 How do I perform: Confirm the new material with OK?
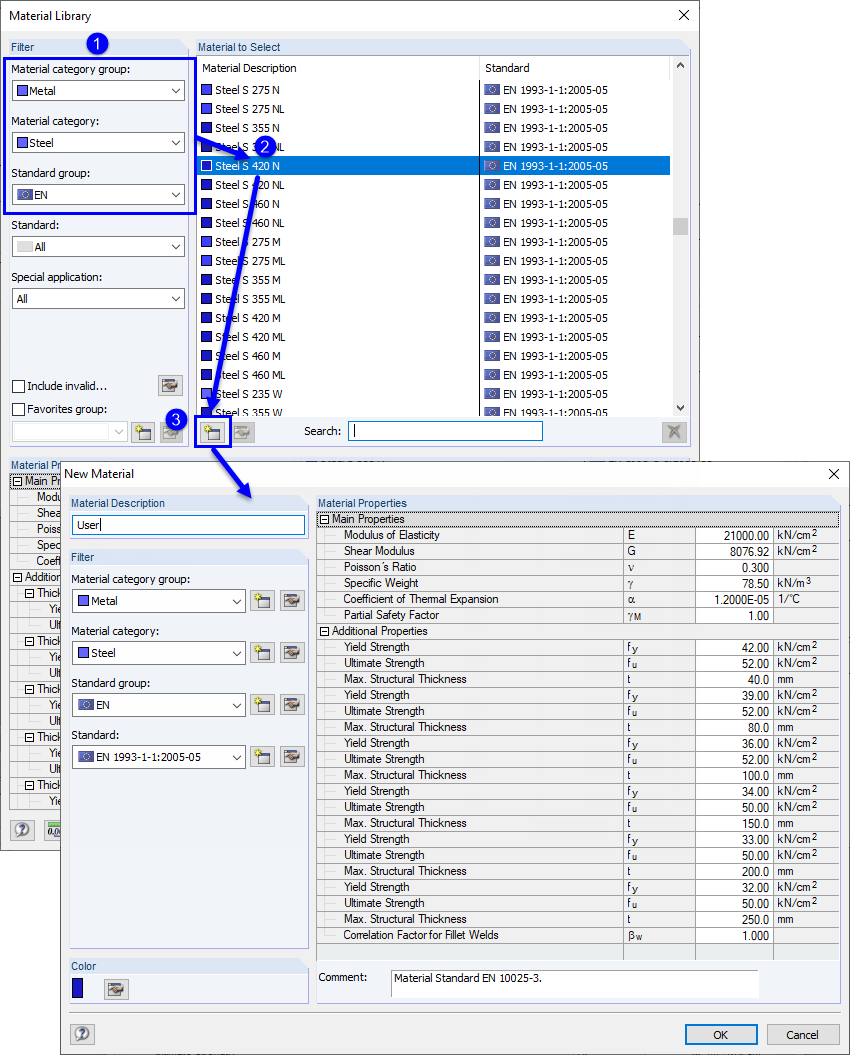pos(721,1034)
